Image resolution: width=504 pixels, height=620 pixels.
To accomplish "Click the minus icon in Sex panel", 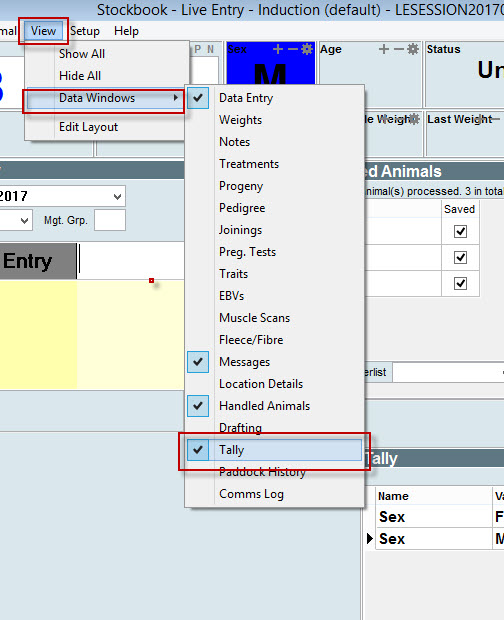I will click(293, 49).
